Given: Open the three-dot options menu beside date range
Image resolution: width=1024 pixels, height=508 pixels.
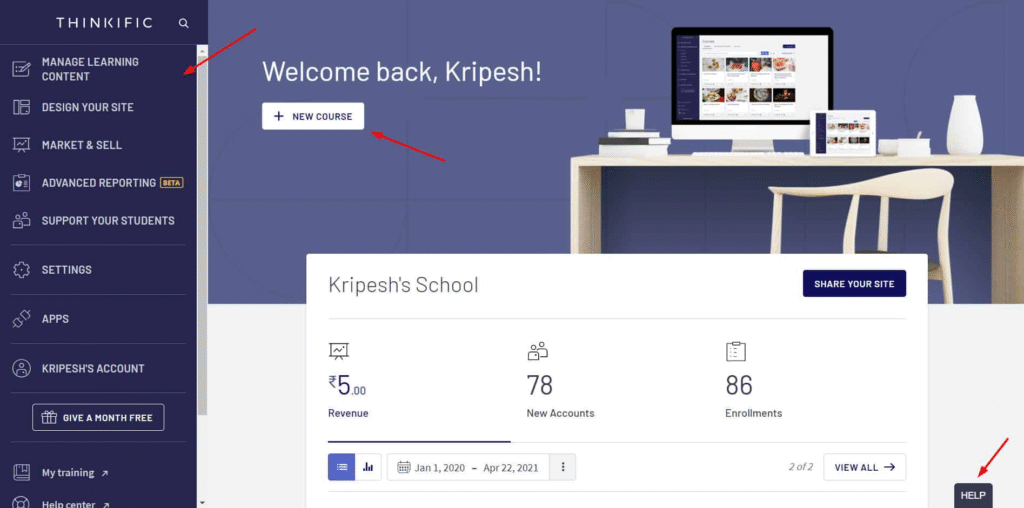Looking at the screenshot, I should point(563,466).
